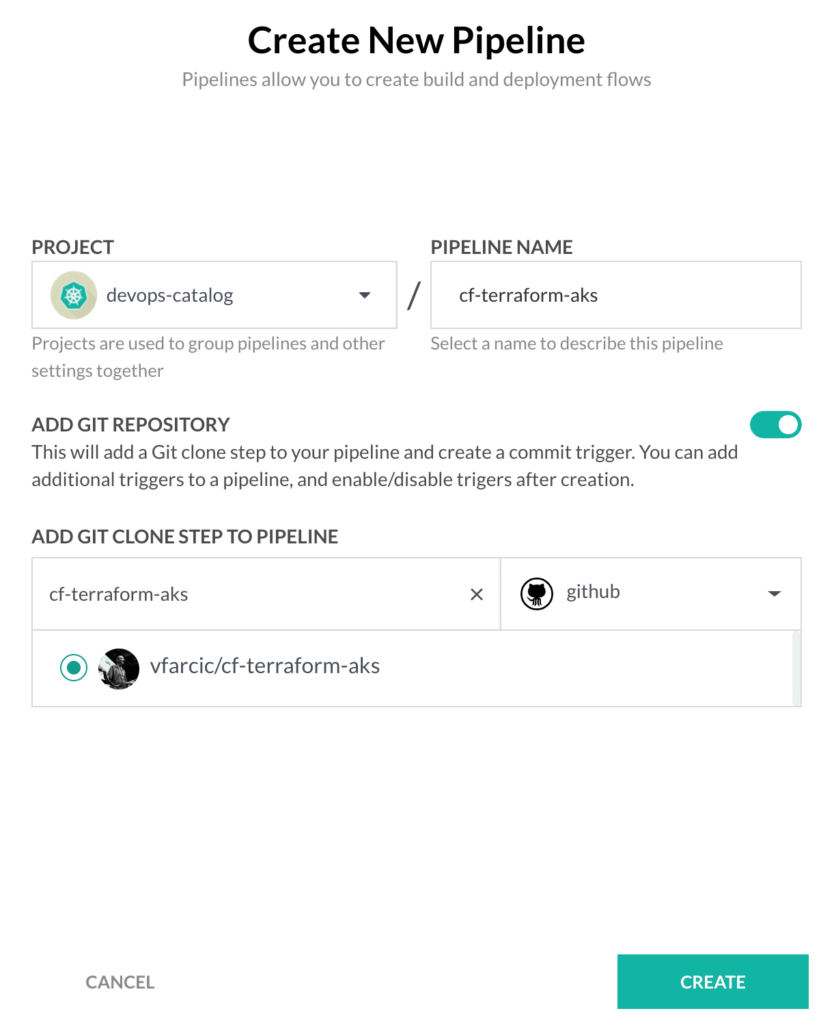This screenshot has height=1024, width=821.
Task: Open the devops-catalog project selector
Action: (214, 295)
